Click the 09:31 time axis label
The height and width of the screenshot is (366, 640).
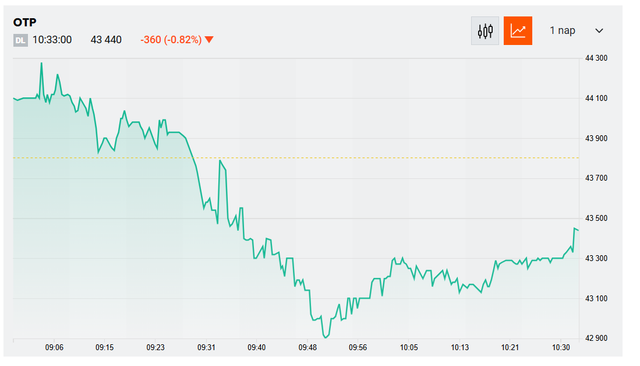[x=206, y=347]
